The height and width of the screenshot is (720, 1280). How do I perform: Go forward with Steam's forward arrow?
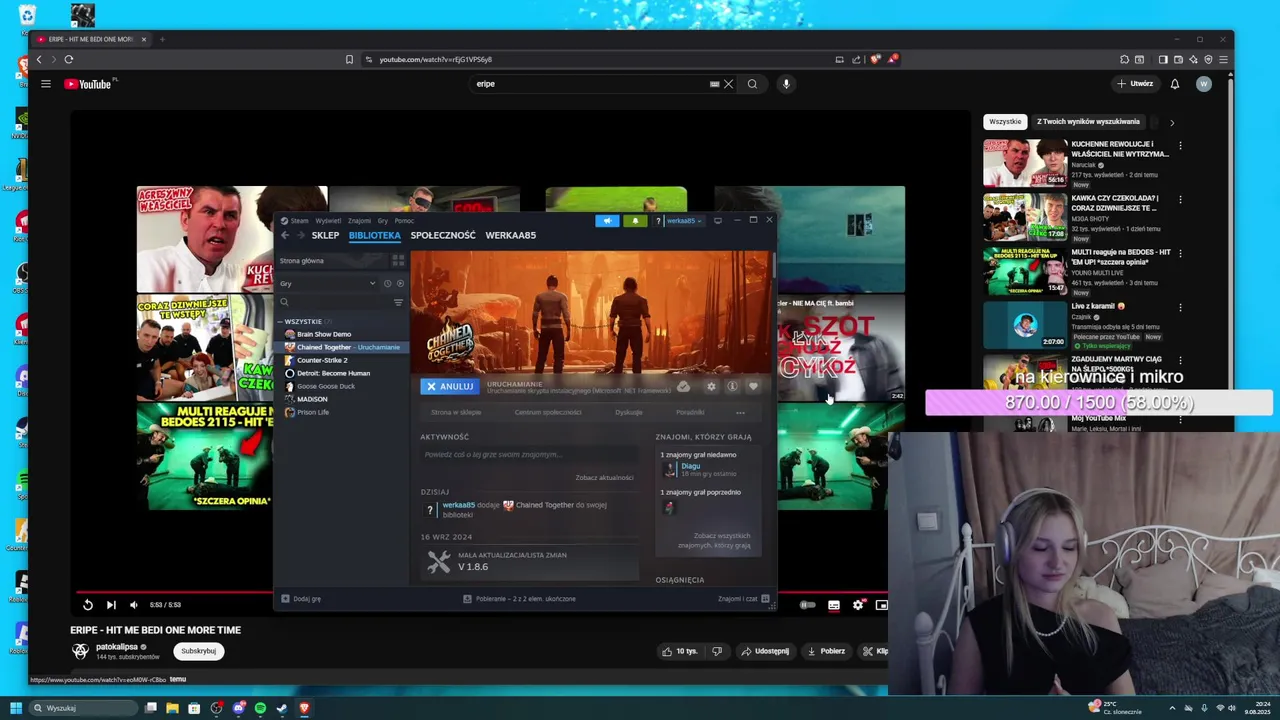[300, 236]
